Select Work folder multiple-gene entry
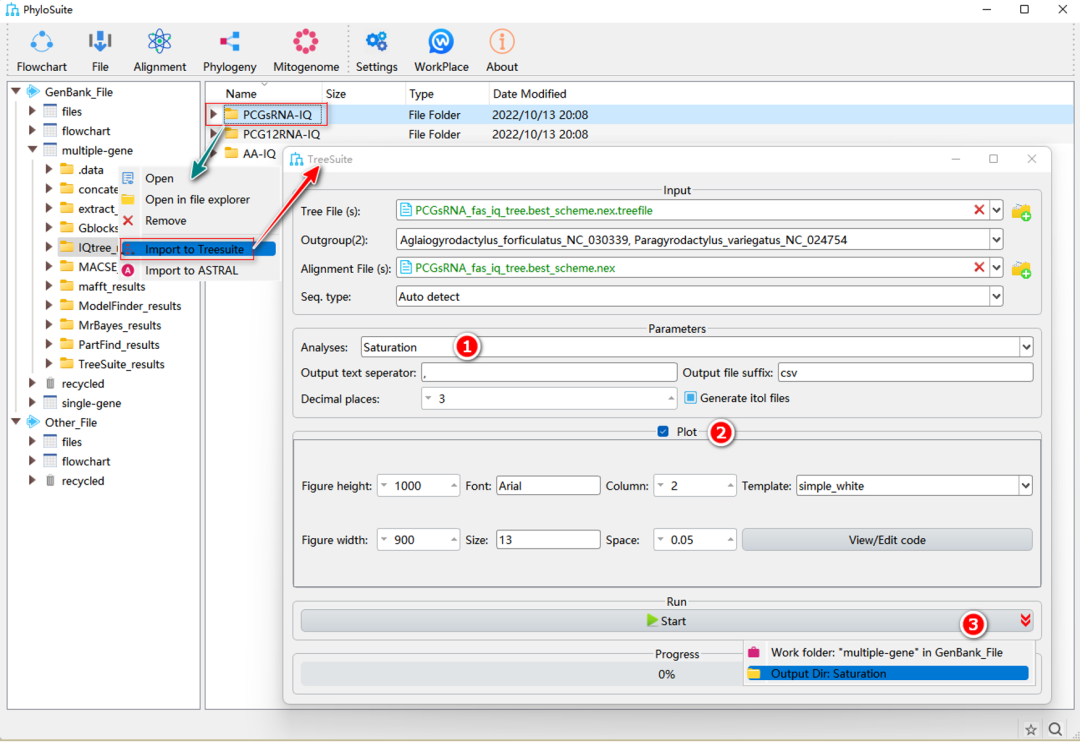 pos(886,652)
